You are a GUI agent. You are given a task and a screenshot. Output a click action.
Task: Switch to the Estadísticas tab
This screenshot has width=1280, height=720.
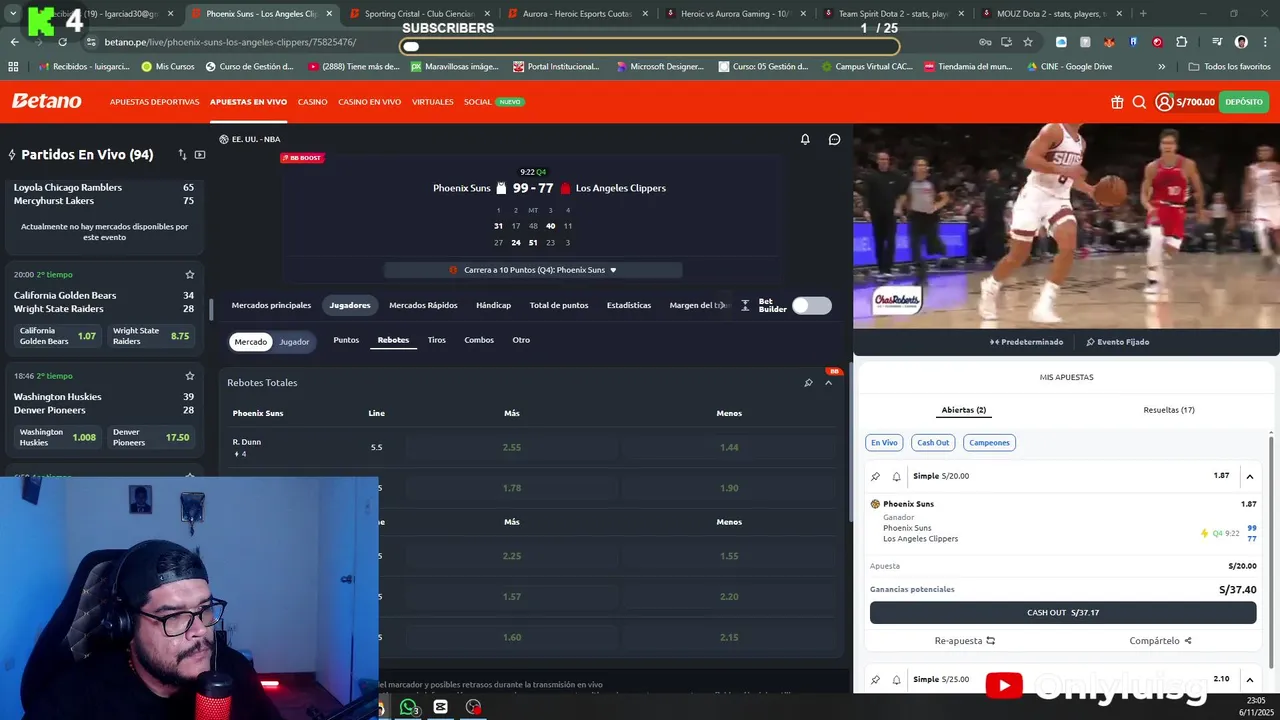click(628, 305)
